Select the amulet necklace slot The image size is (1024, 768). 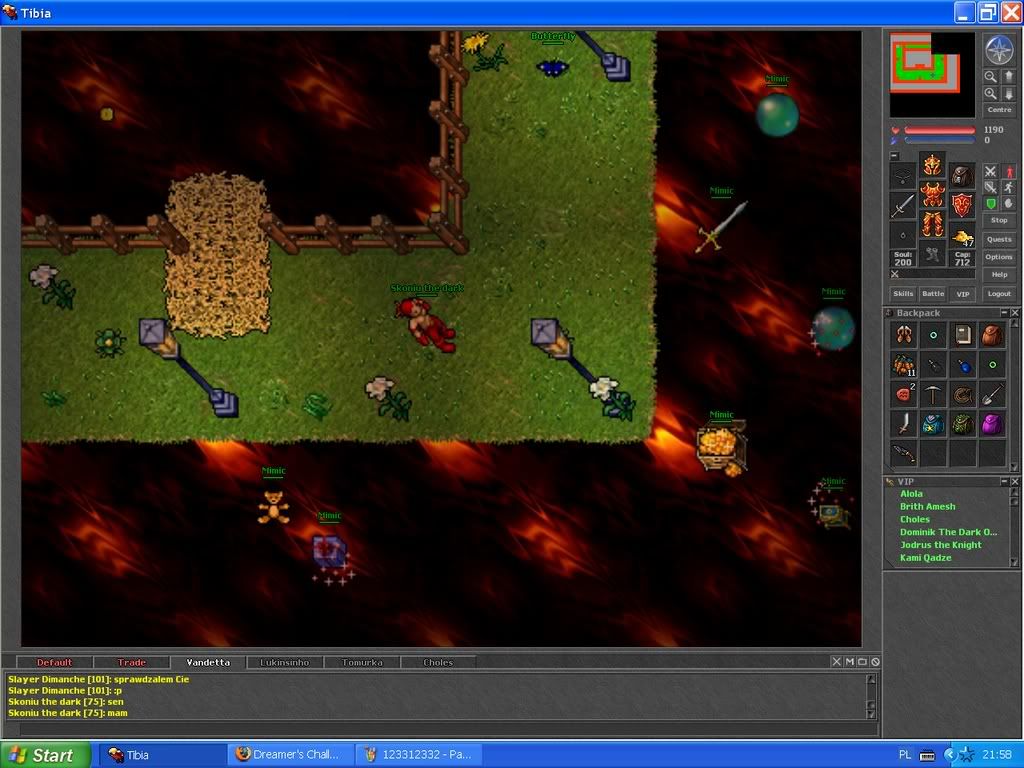[903, 176]
